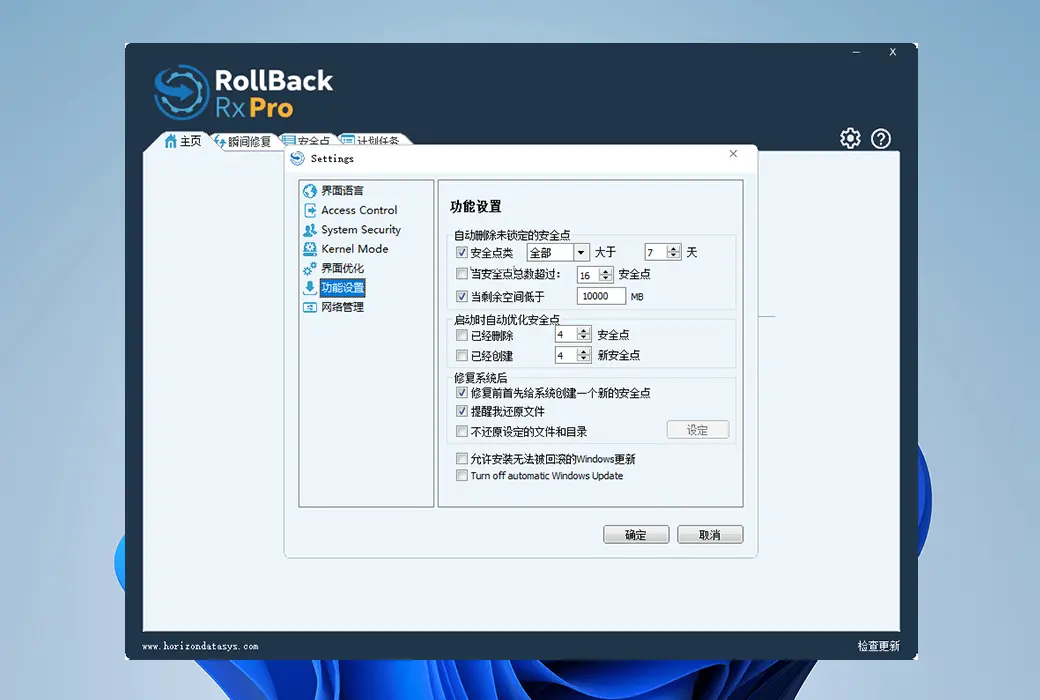Click the 取消 cancel button
Image resolution: width=1040 pixels, height=700 pixels.
click(709, 534)
